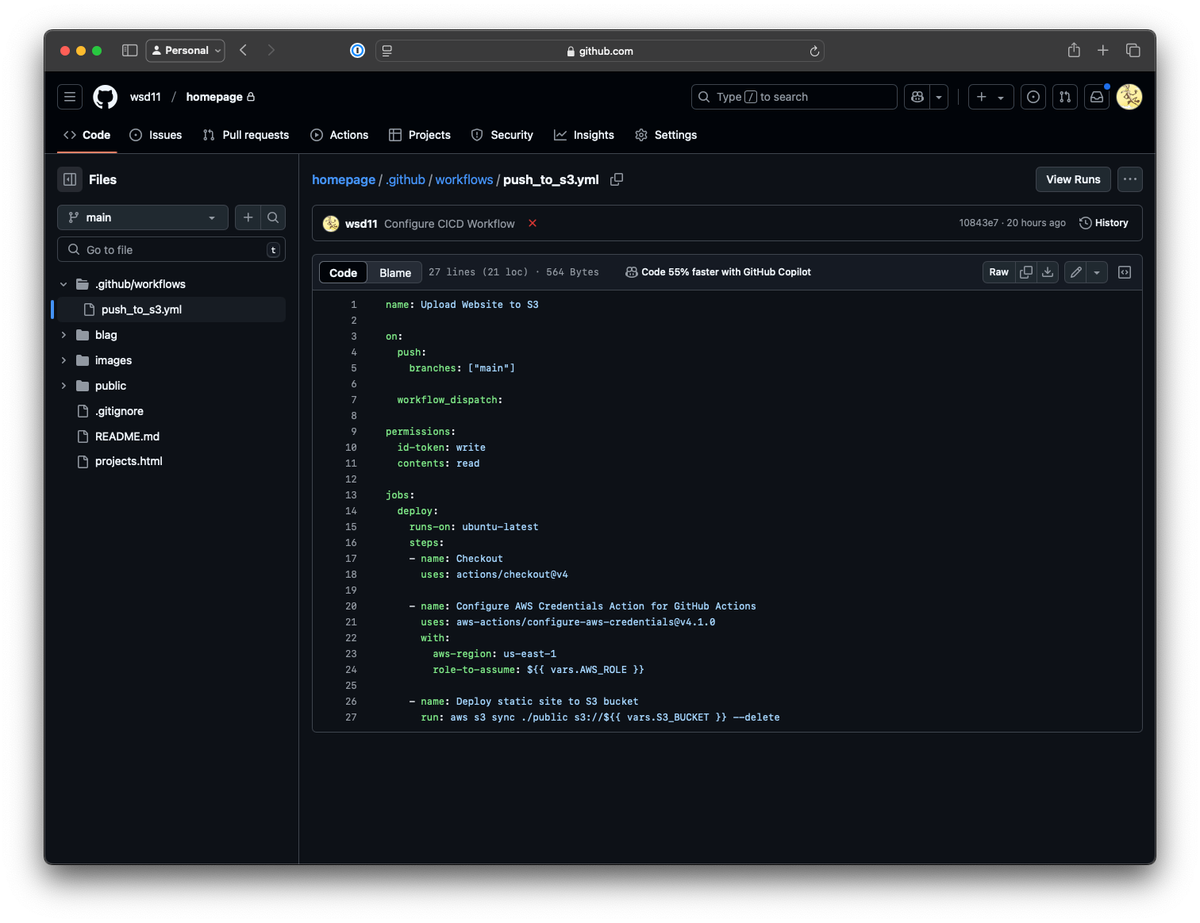Expand the images folder
Screen dimensions: 1200x923
point(113,360)
